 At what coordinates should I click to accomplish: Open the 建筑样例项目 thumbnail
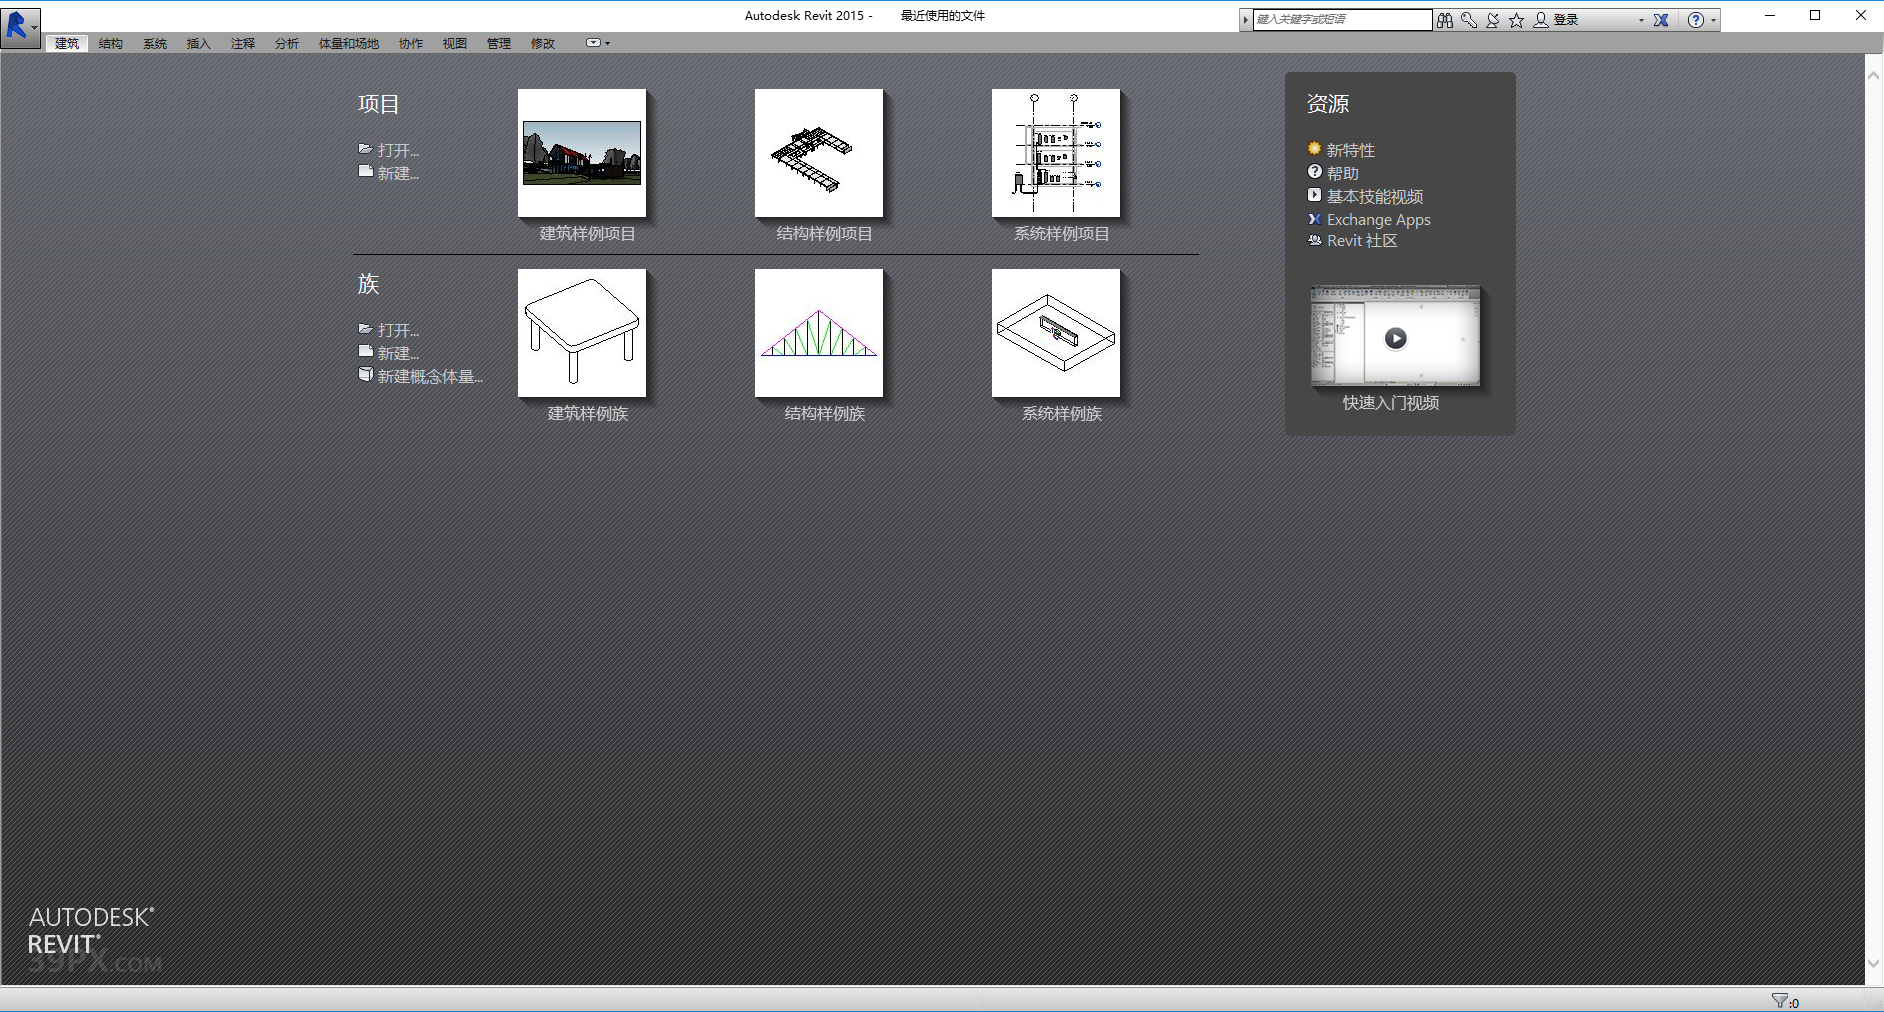[581, 153]
